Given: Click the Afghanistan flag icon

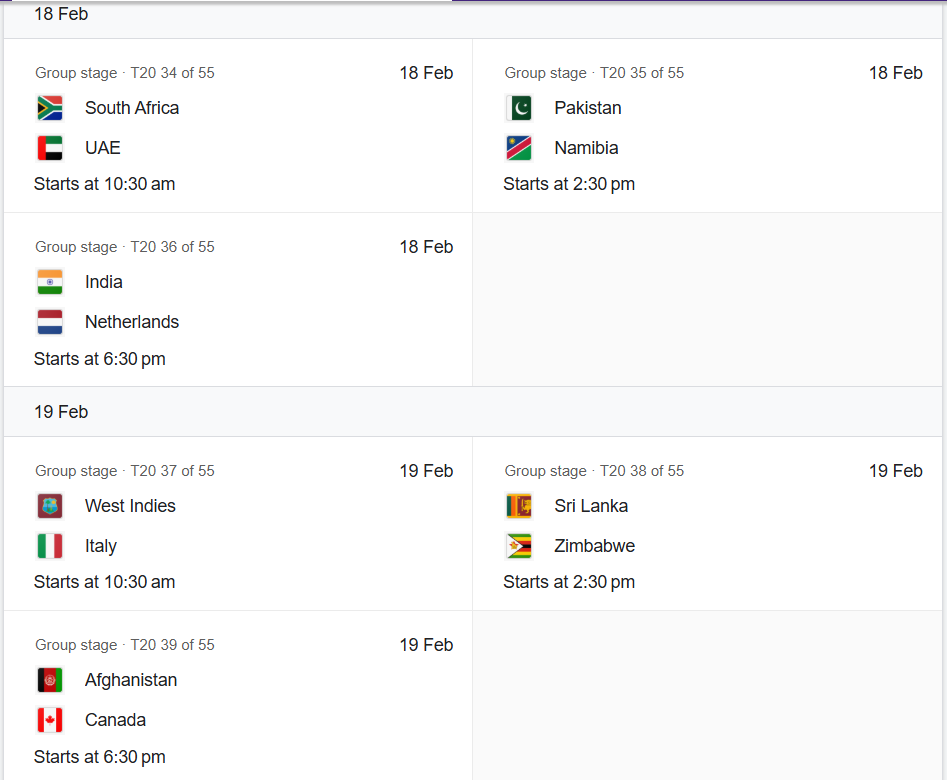Looking at the screenshot, I should (50, 680).
